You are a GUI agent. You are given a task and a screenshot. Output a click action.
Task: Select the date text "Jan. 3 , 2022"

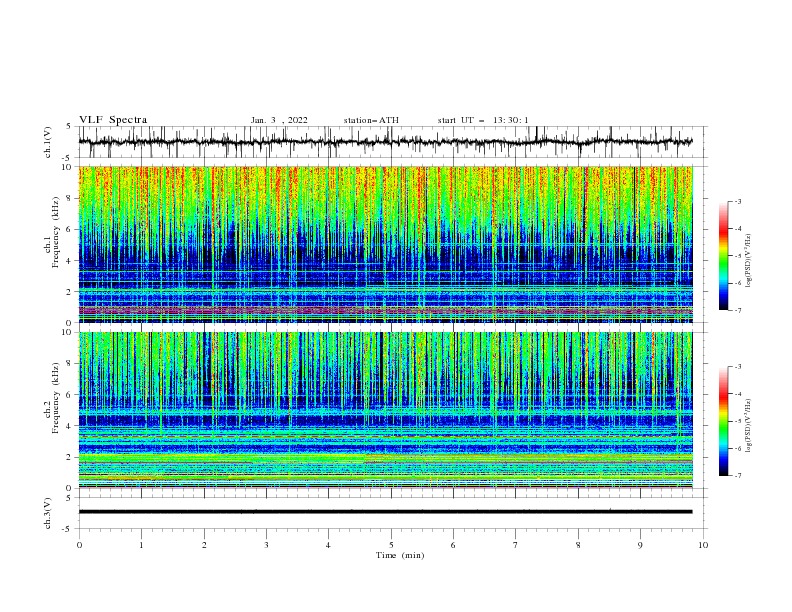click(279, 120)
